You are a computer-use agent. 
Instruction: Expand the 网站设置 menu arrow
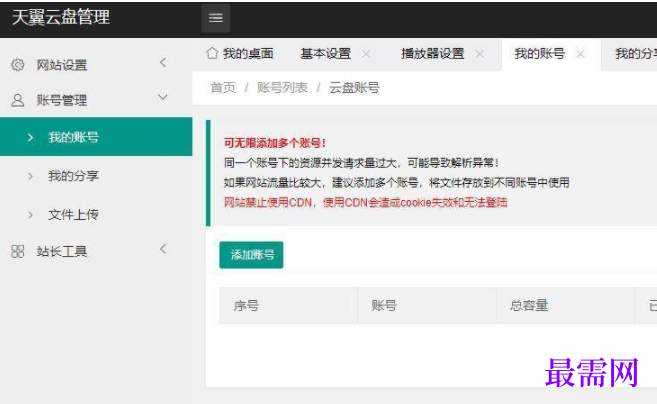coord(163,63)
